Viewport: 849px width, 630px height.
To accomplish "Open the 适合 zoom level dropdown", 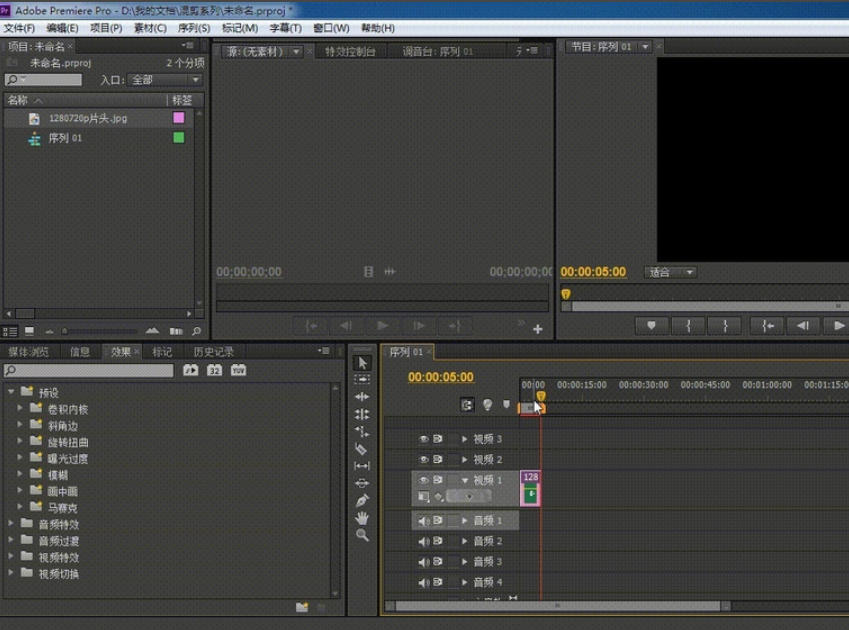I will point(670,272).
